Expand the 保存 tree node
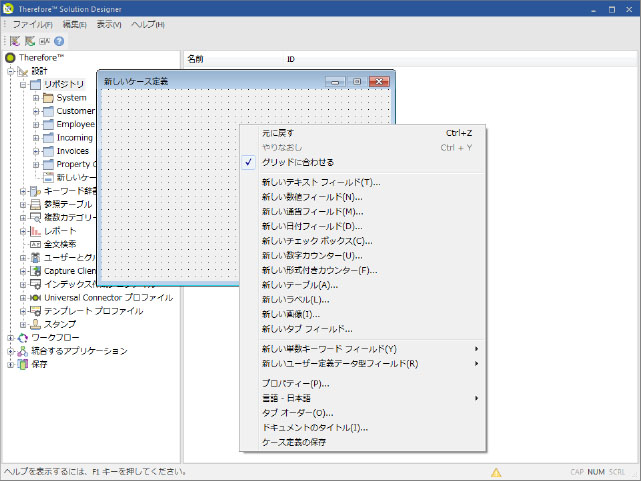The width and height of the screenshot is (641, 481). click(11, 364)
